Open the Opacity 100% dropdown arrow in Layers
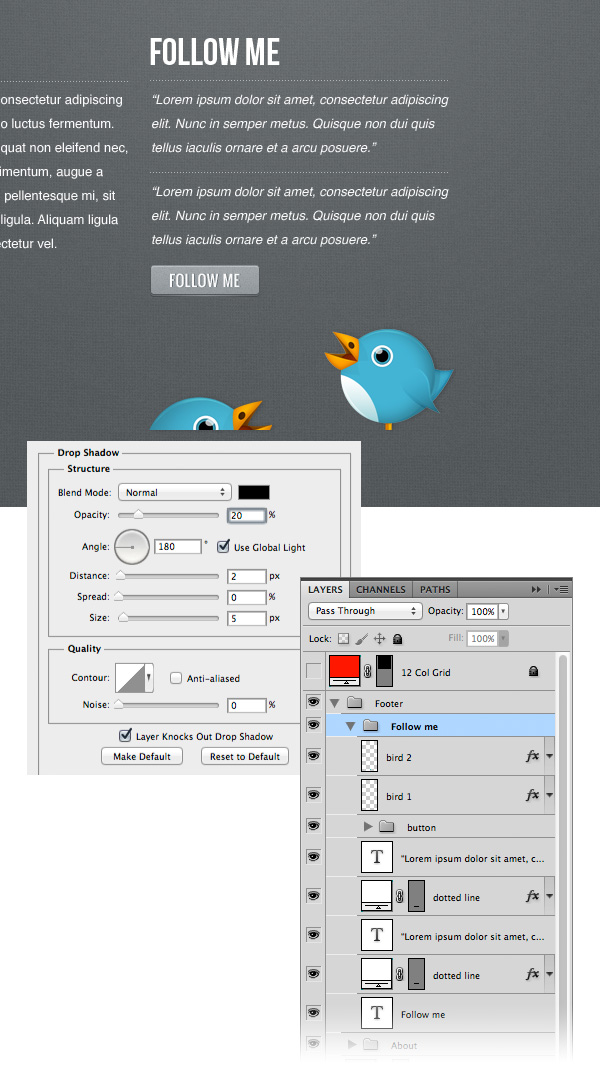 503,611
